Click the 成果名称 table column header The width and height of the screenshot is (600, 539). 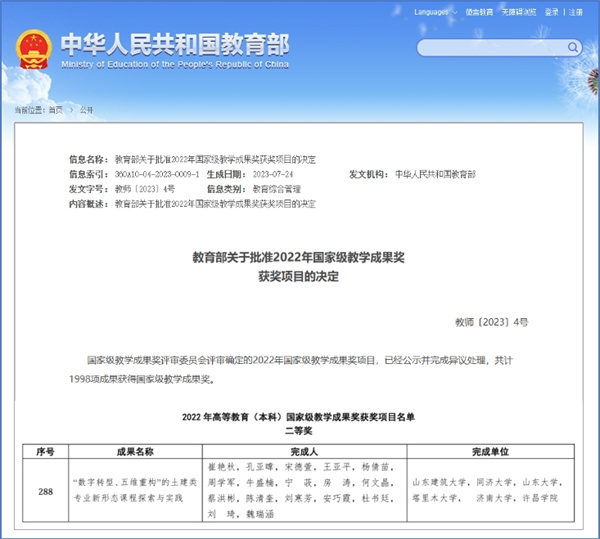point(132,452)
